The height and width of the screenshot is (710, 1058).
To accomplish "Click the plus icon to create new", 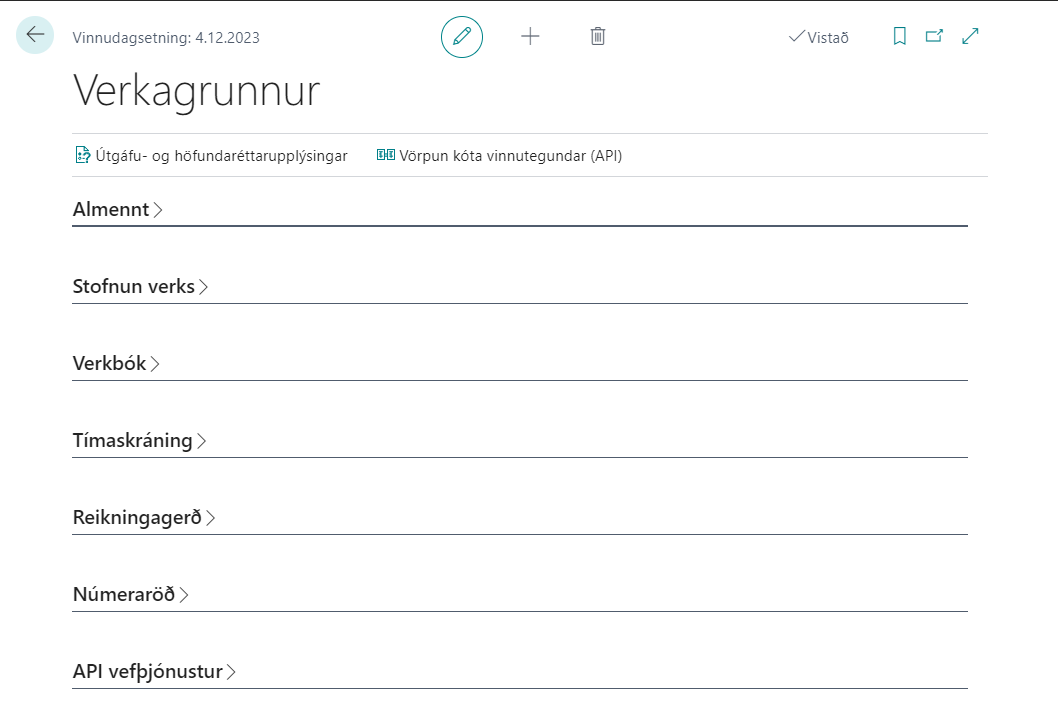I will click(530, 37).
